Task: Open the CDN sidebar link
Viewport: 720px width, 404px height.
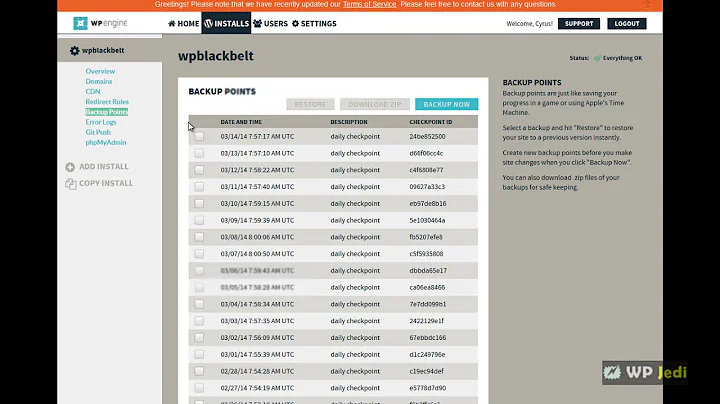Action: pos(93,91)
